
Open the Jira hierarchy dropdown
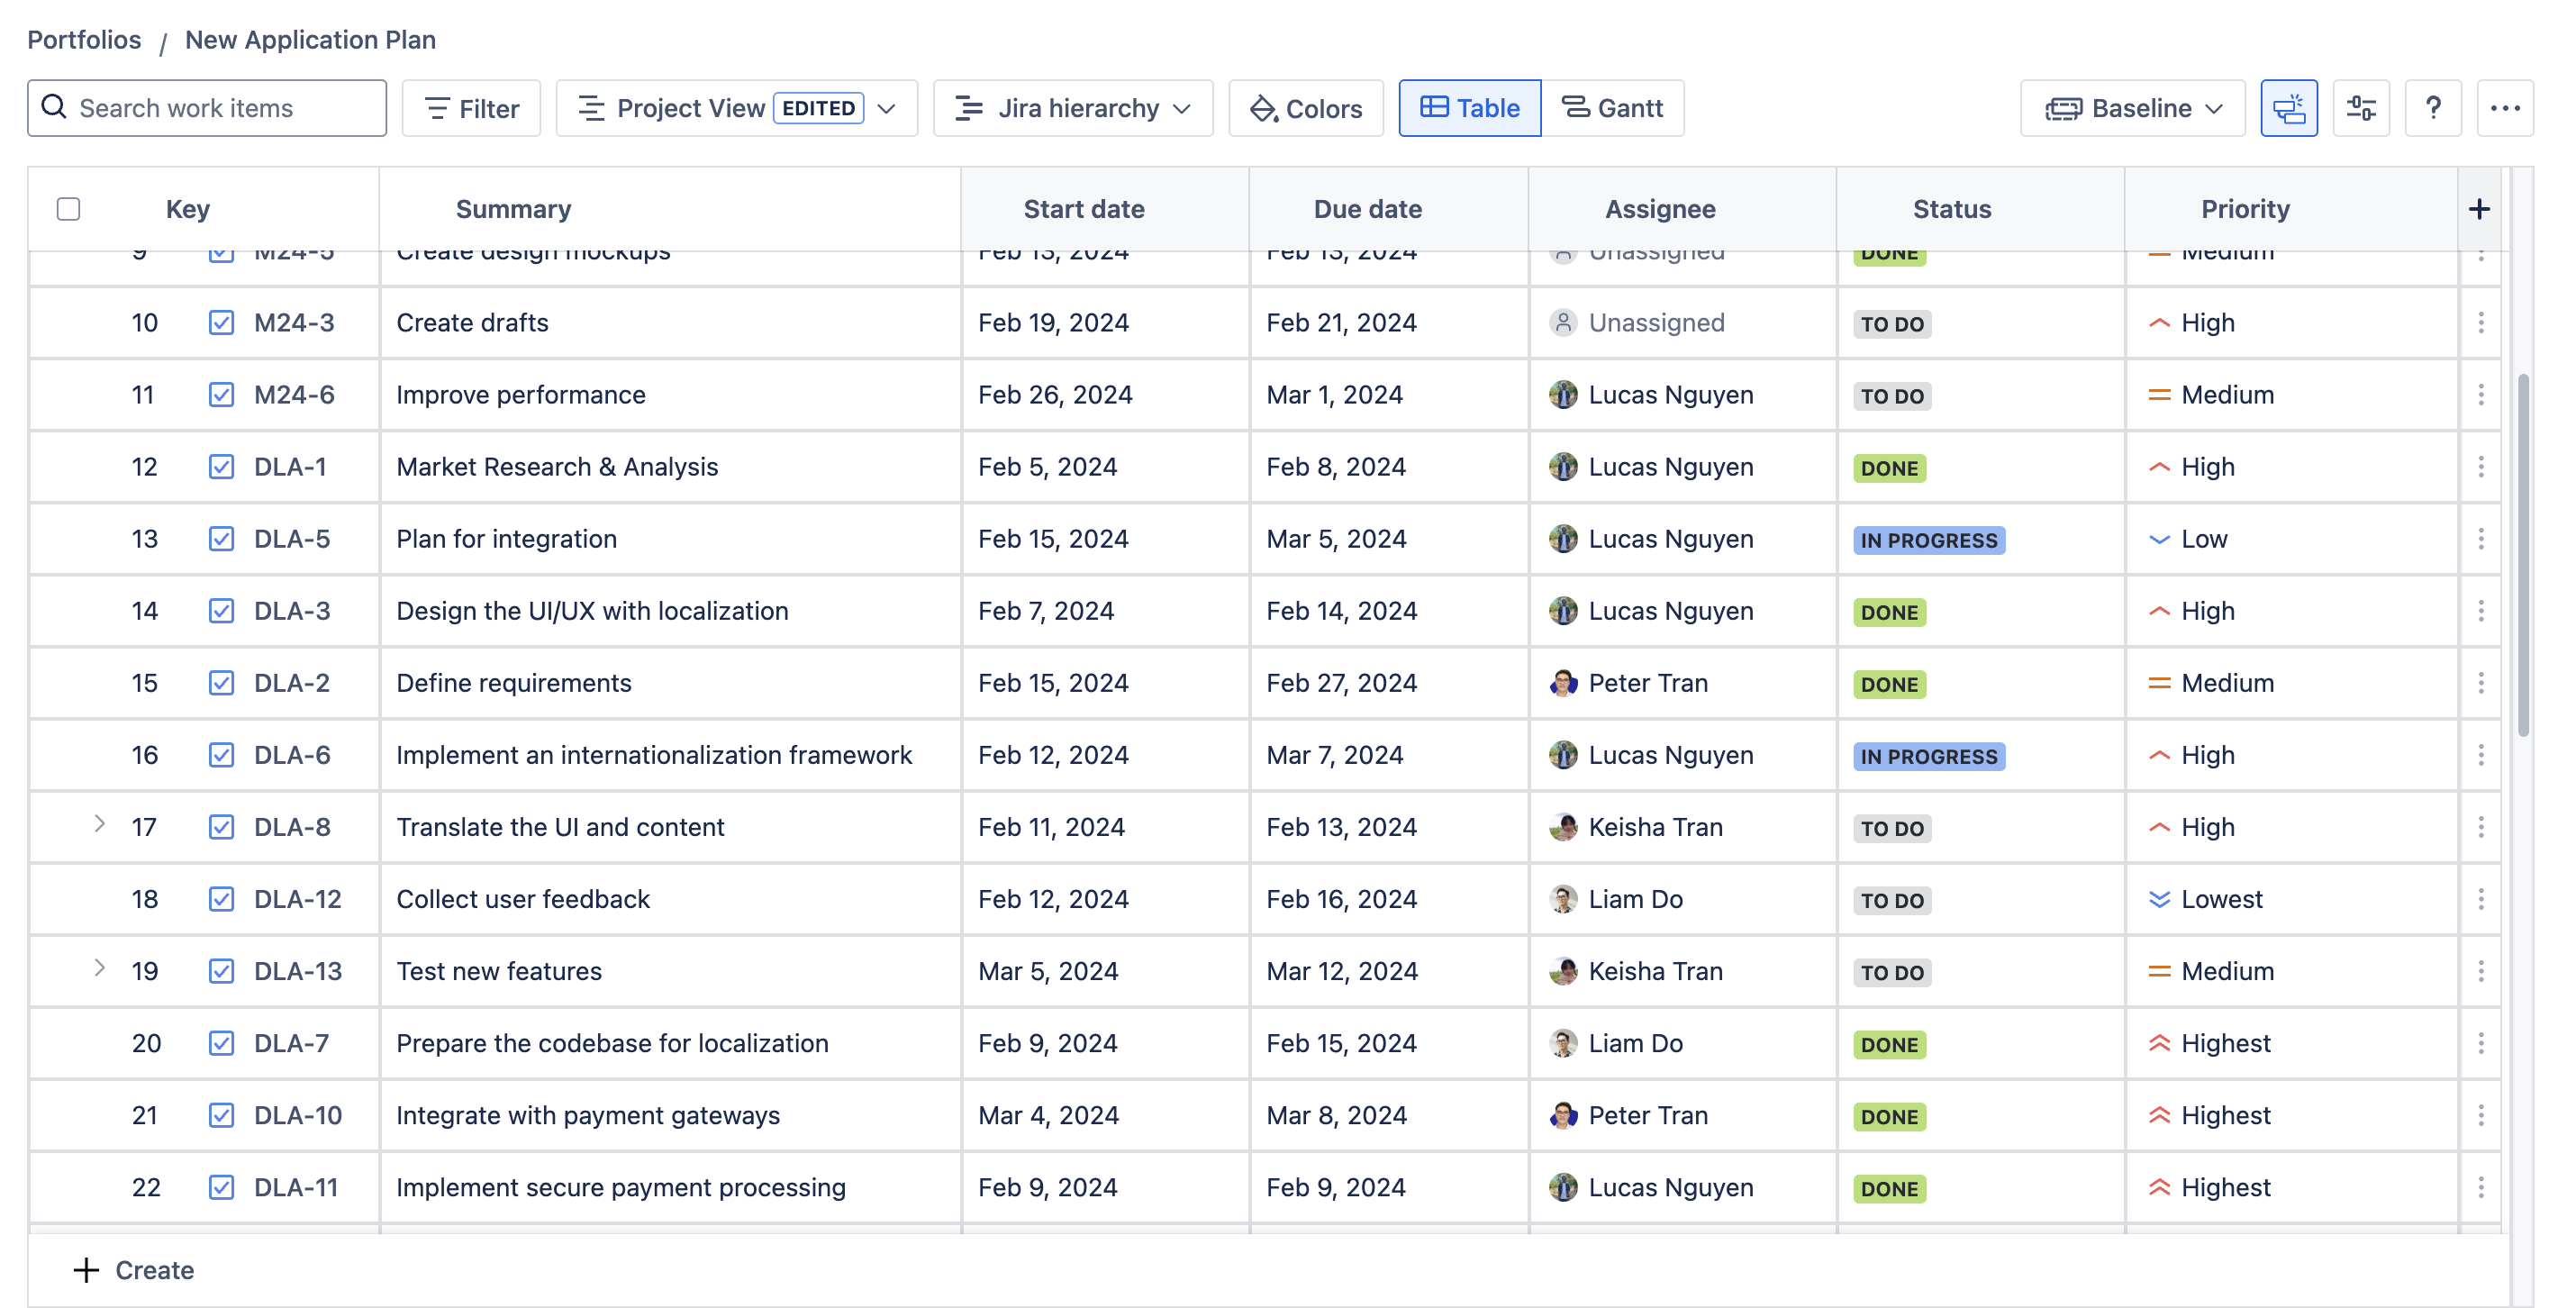(1072, 108)
